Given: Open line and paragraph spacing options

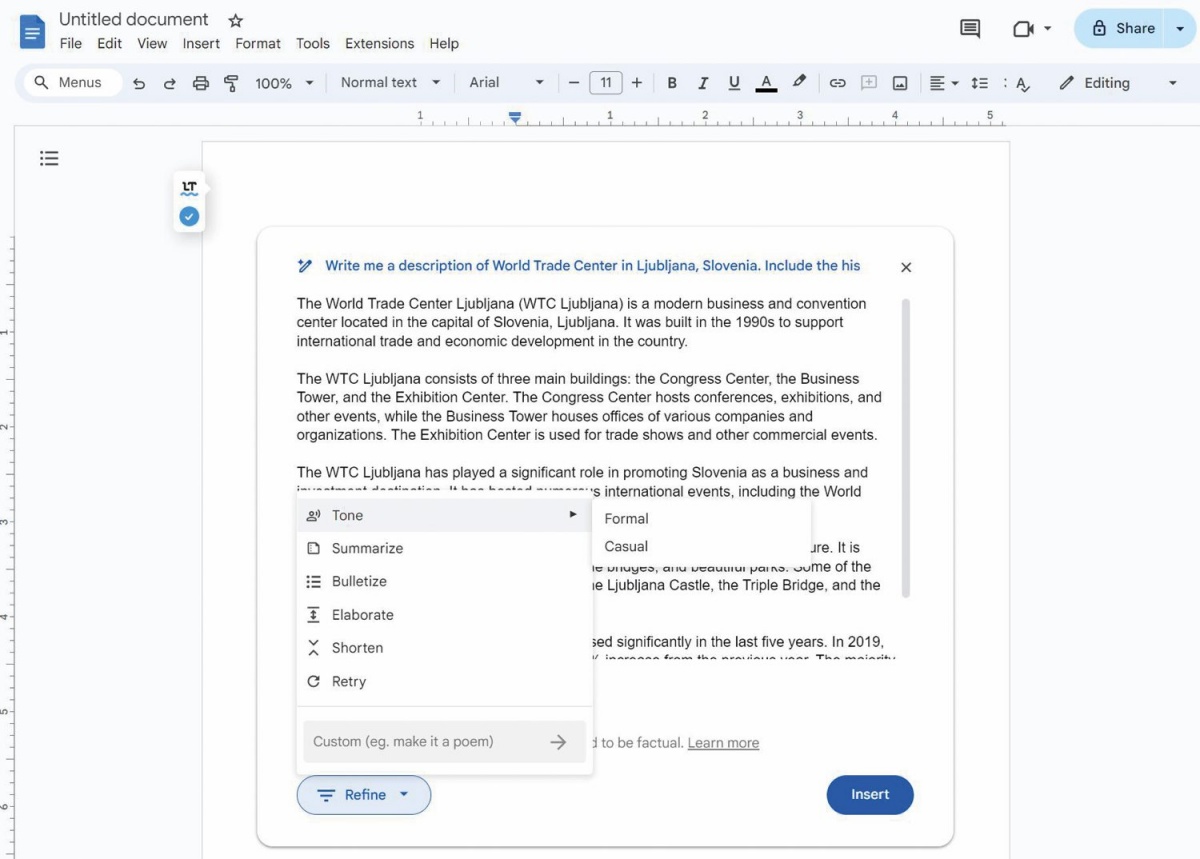Looking at the screenshot, I should [x=980, y=83].
